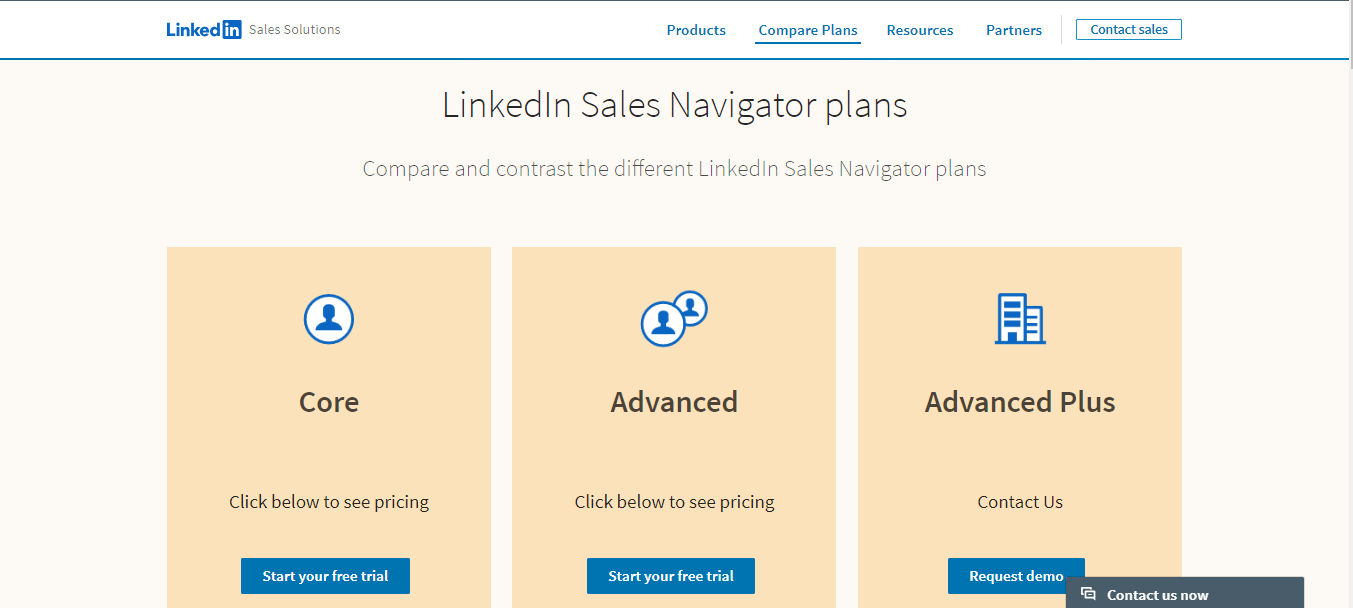Click the Contact sales button
Image resolution: width=1353 pixels, height=608 pixels.
pyautogui.click(x=1128, y=29)
